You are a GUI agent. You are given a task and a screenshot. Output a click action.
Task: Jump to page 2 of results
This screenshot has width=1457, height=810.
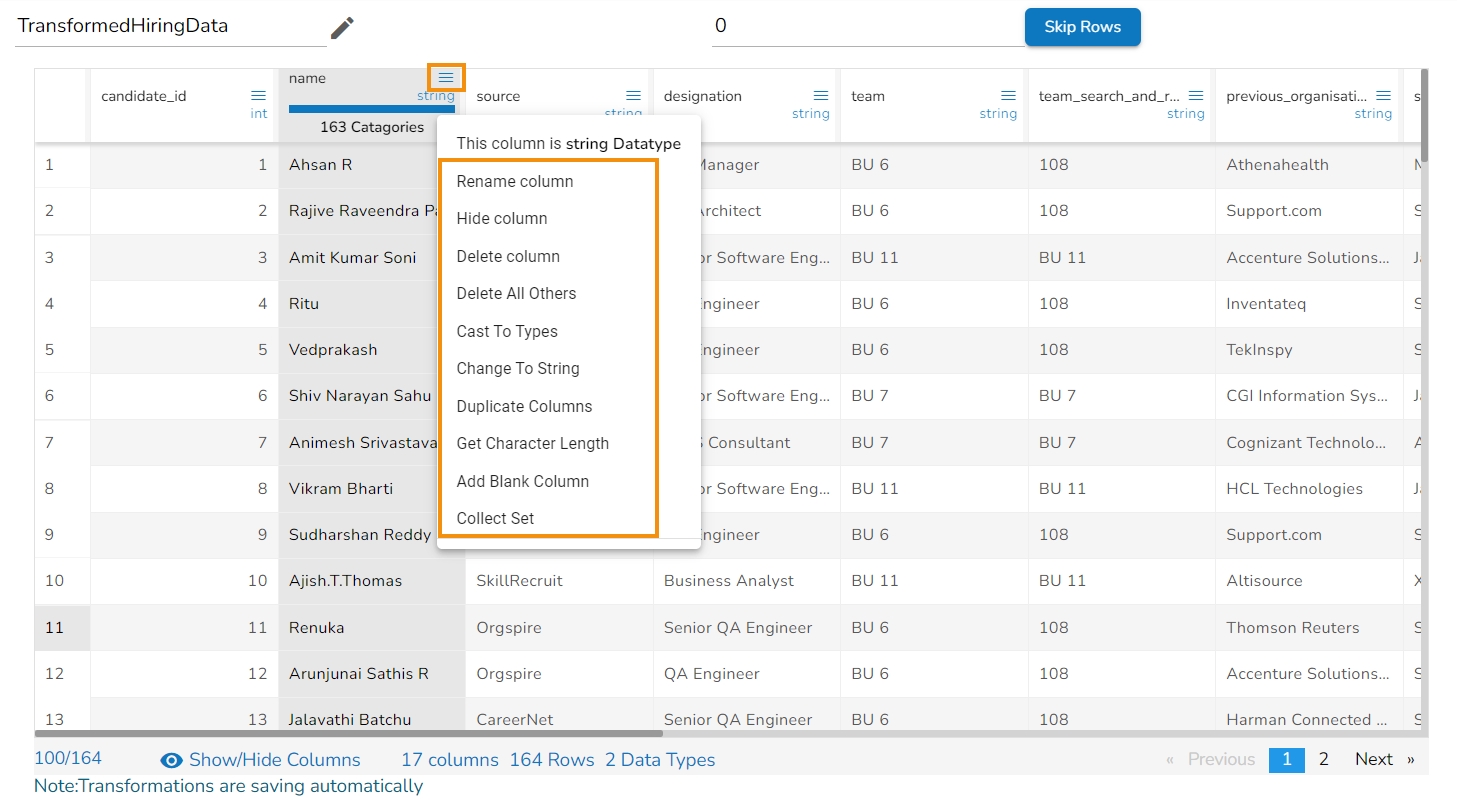click(1323, 760)
